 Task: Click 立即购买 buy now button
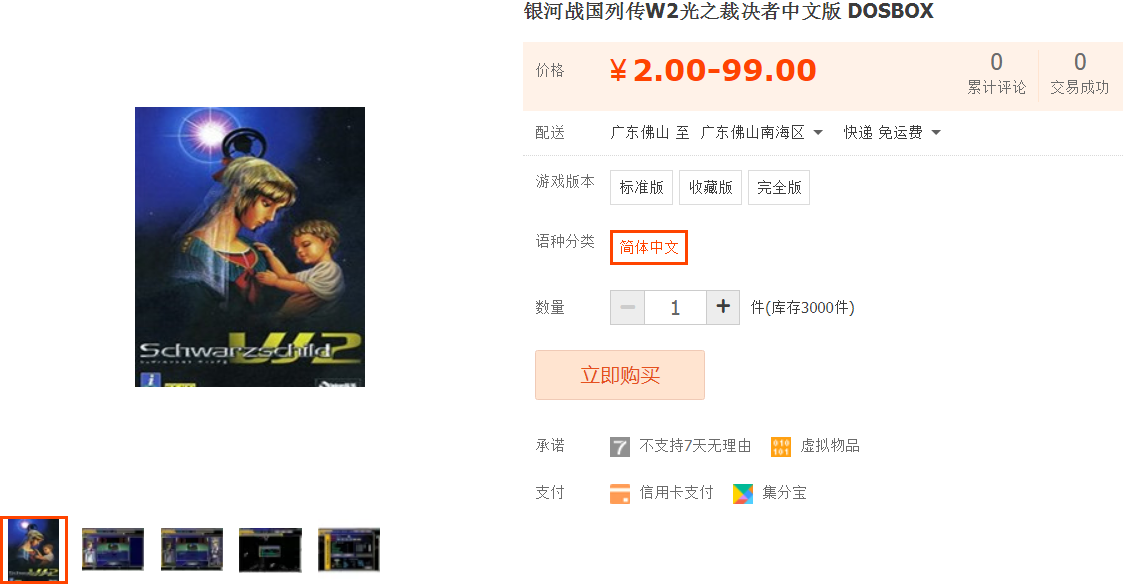(x=620, y=375)
